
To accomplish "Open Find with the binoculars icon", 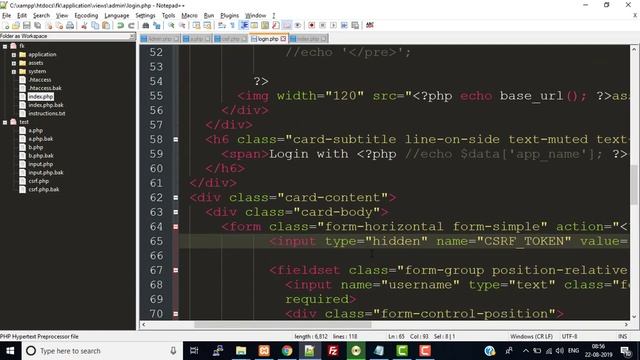I will coord(146,25).
